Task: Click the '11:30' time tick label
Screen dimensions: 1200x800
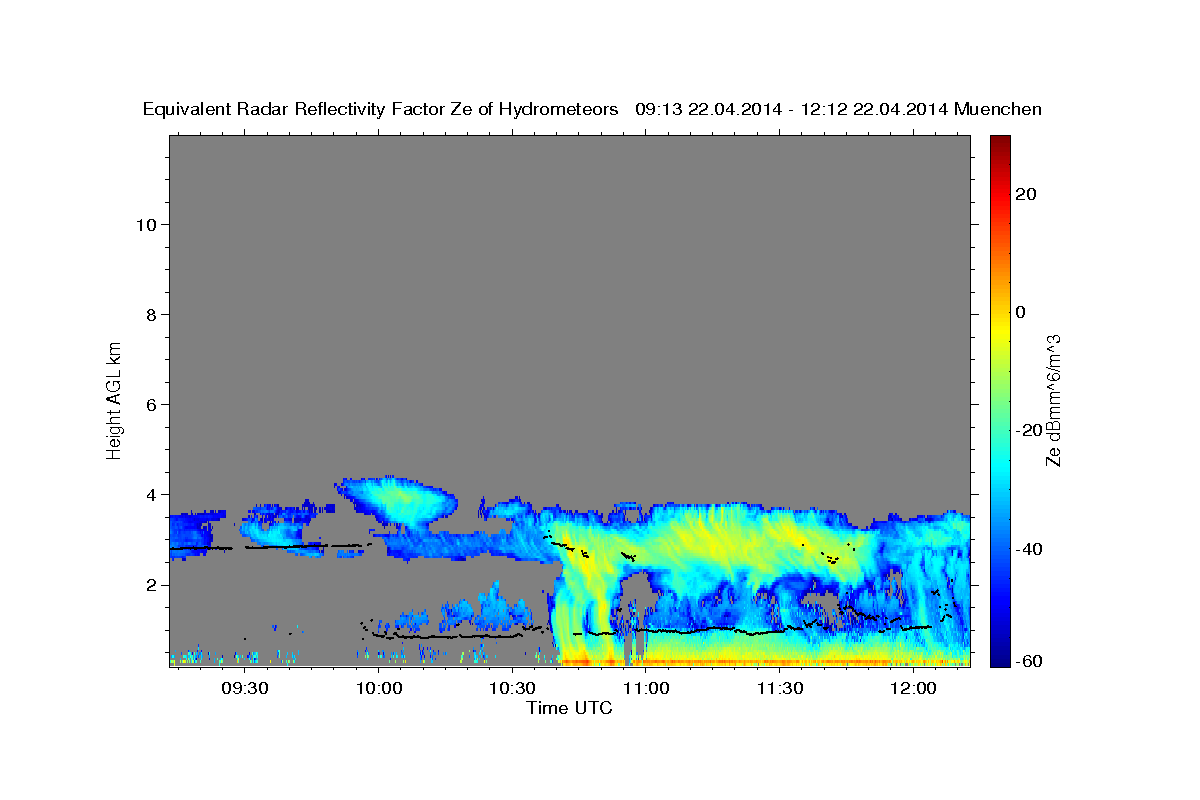Action: click(780, 688)
